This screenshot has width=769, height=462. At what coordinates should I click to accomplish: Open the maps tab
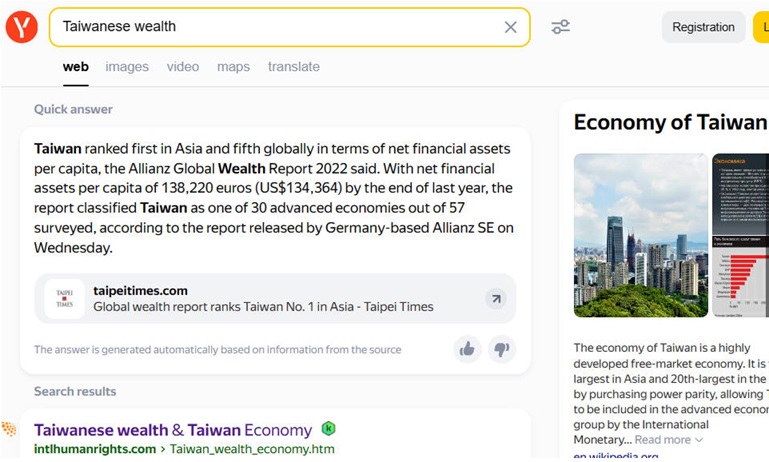tap(233, 67)
